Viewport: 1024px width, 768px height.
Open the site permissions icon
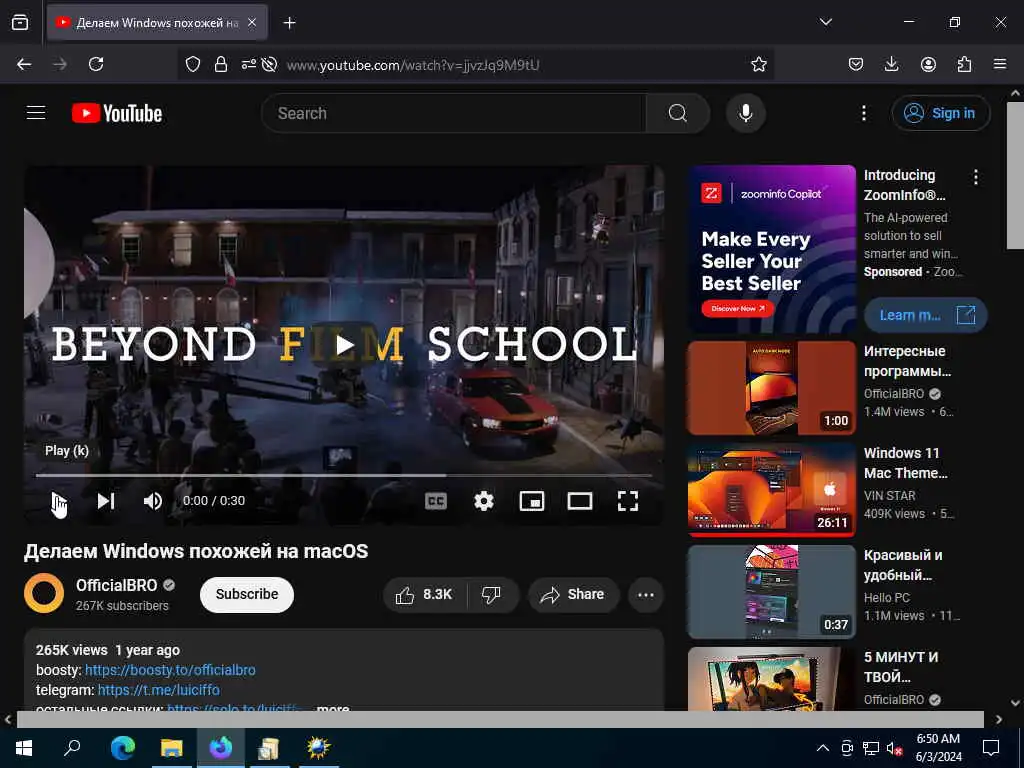point(249,64)
